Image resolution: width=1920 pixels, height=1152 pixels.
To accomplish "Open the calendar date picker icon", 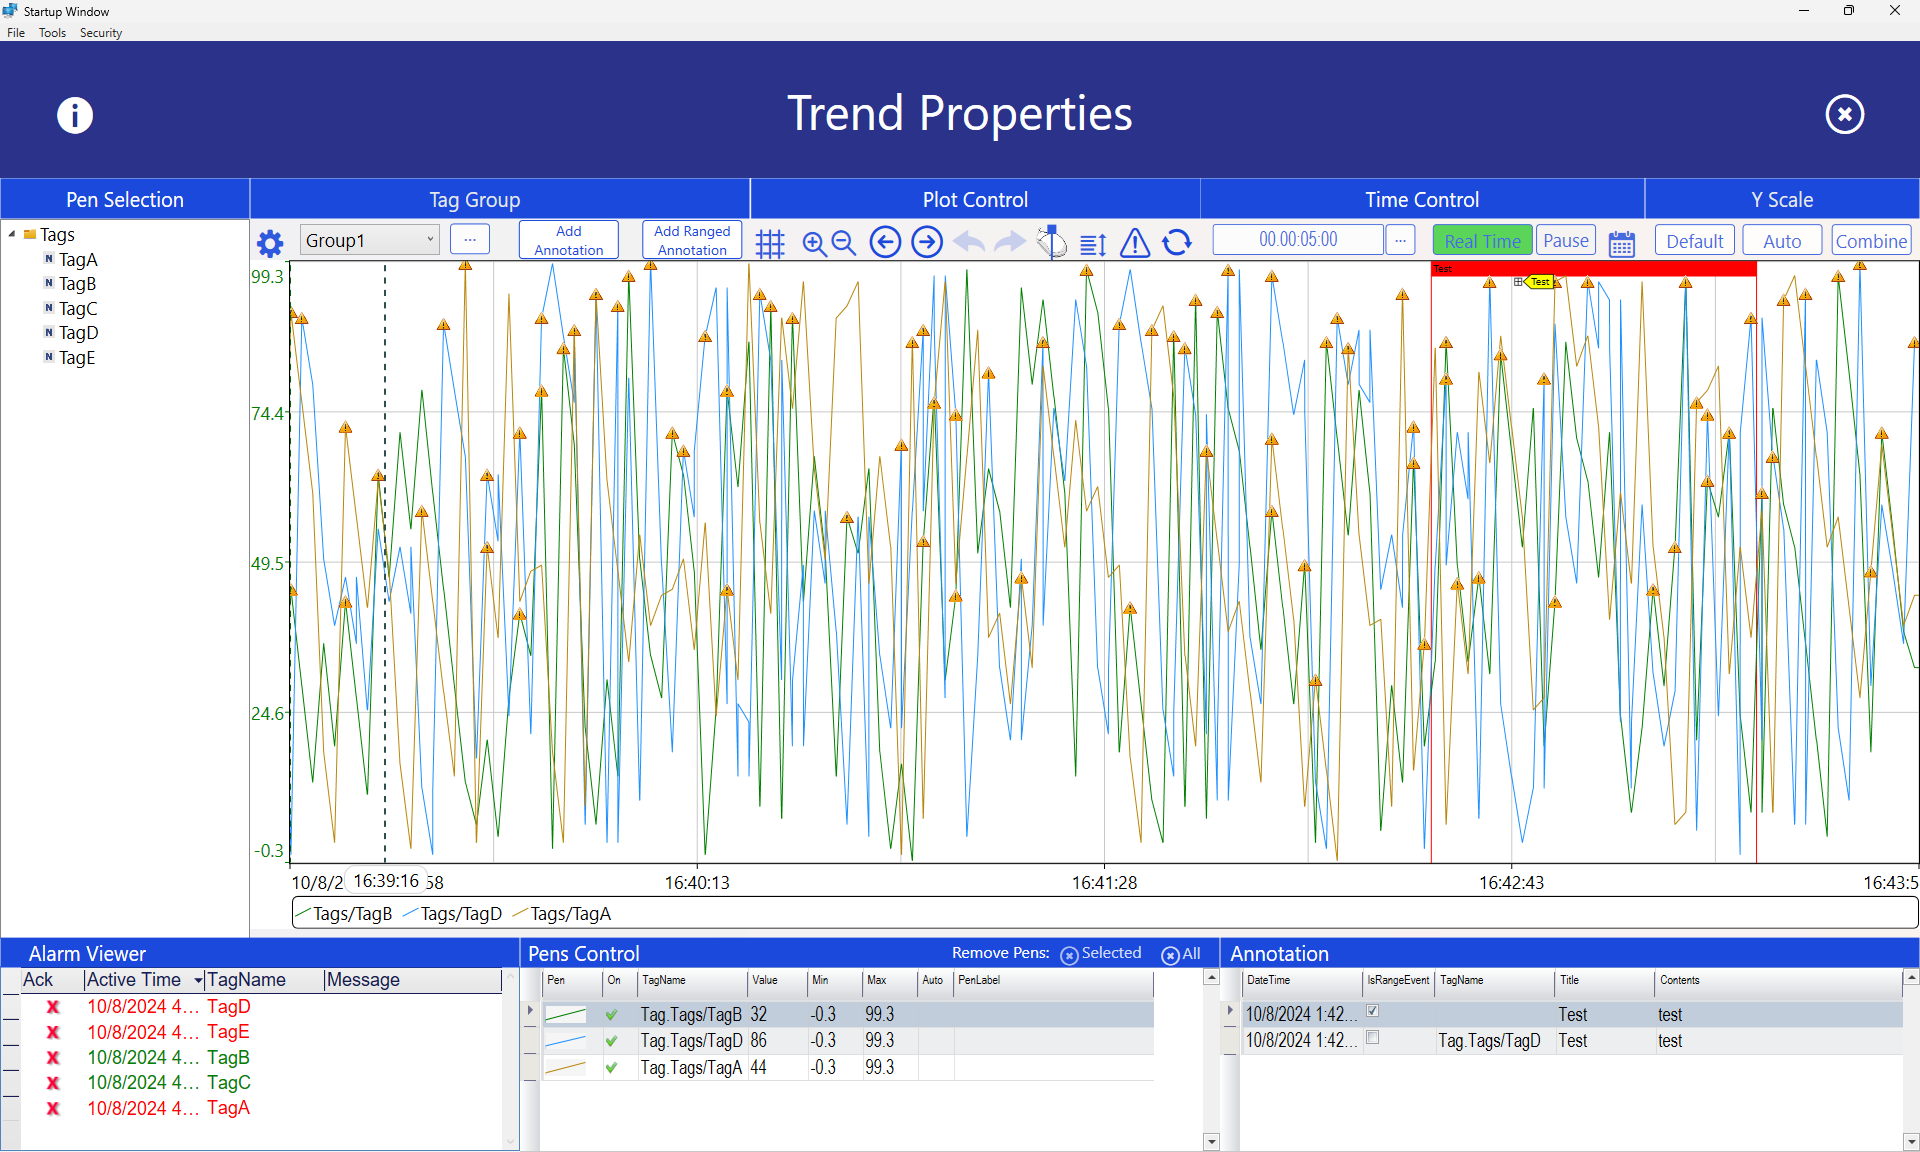I will click(1621, 243).
